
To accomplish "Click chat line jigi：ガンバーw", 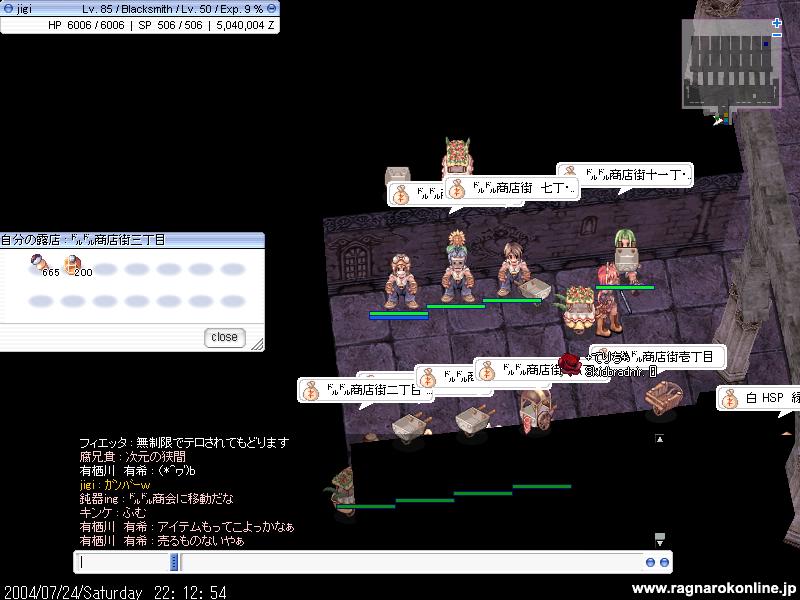I will pyautogui.click(x=115, y=485).
